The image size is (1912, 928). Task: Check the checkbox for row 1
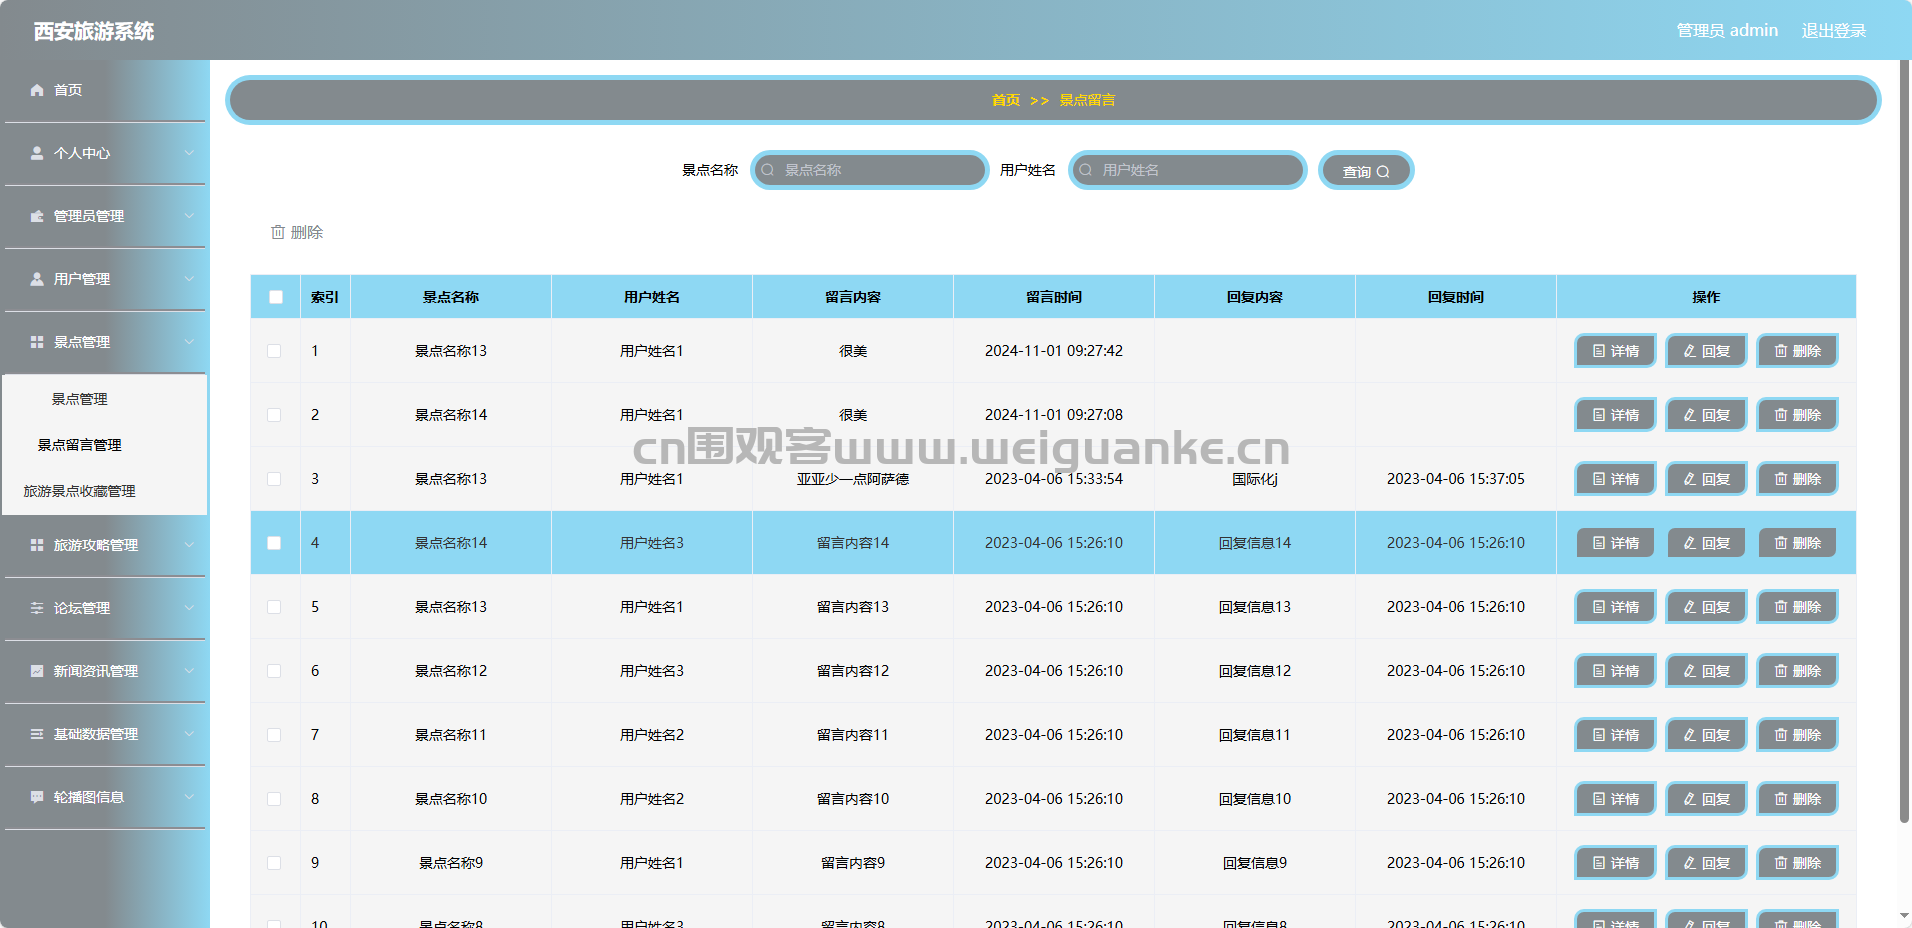(x=274, y=351)
